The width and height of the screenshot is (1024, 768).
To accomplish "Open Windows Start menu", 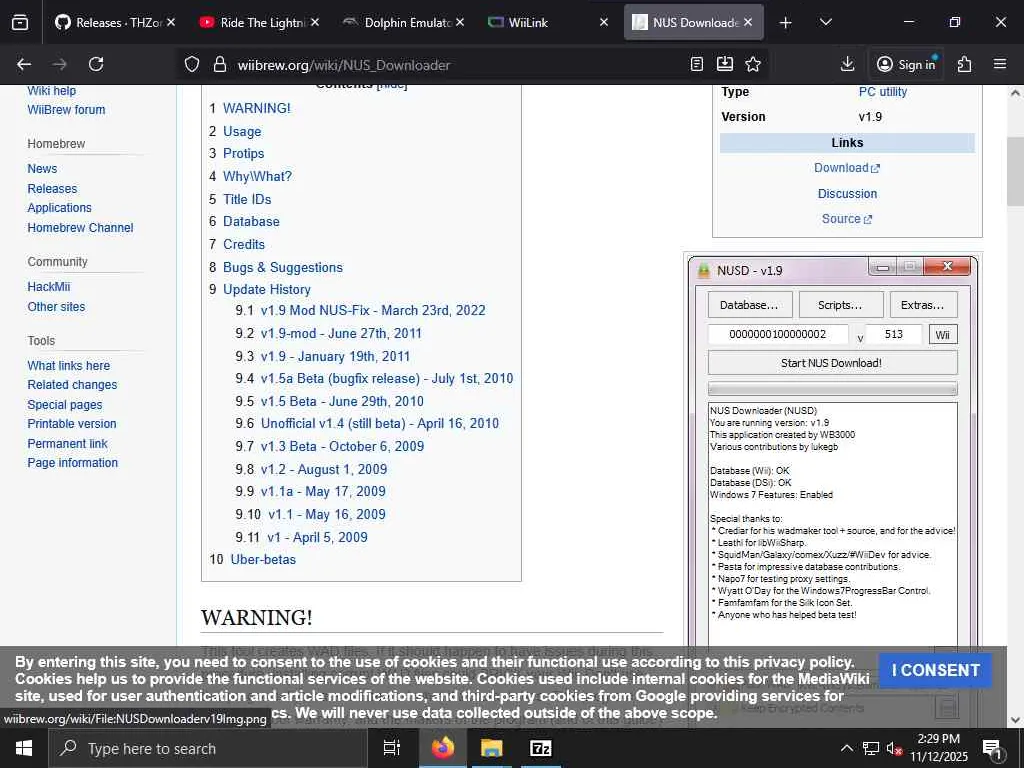I will tap(24, 748).
